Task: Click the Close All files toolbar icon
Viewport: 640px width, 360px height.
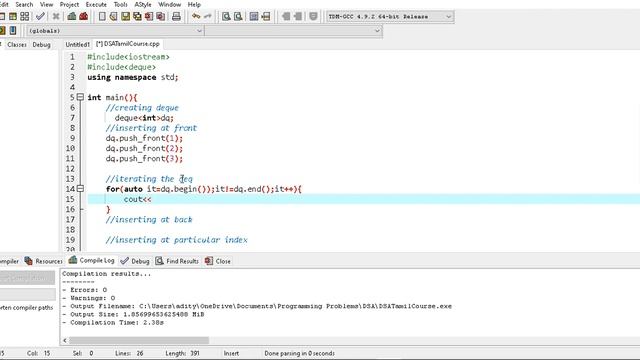Action: point(161,16)
